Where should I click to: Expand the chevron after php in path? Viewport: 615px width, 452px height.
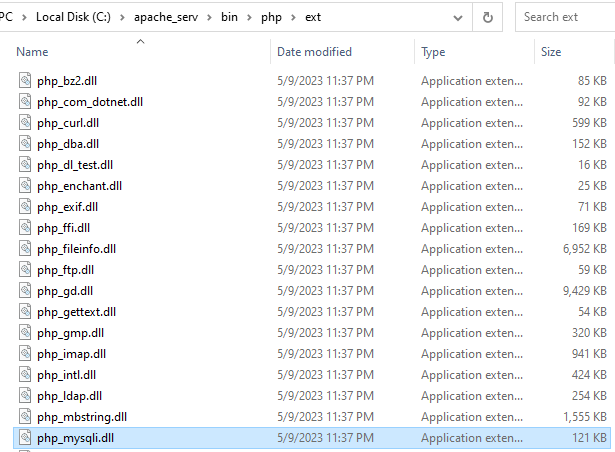(x=293, y=18)
